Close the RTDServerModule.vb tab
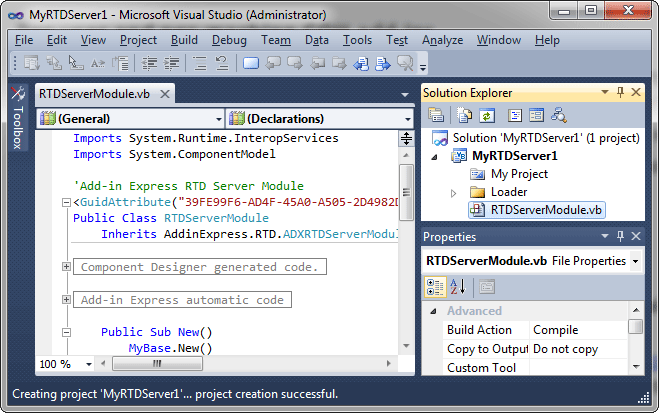This screenshot has height=413, width=659. point(165,94)
